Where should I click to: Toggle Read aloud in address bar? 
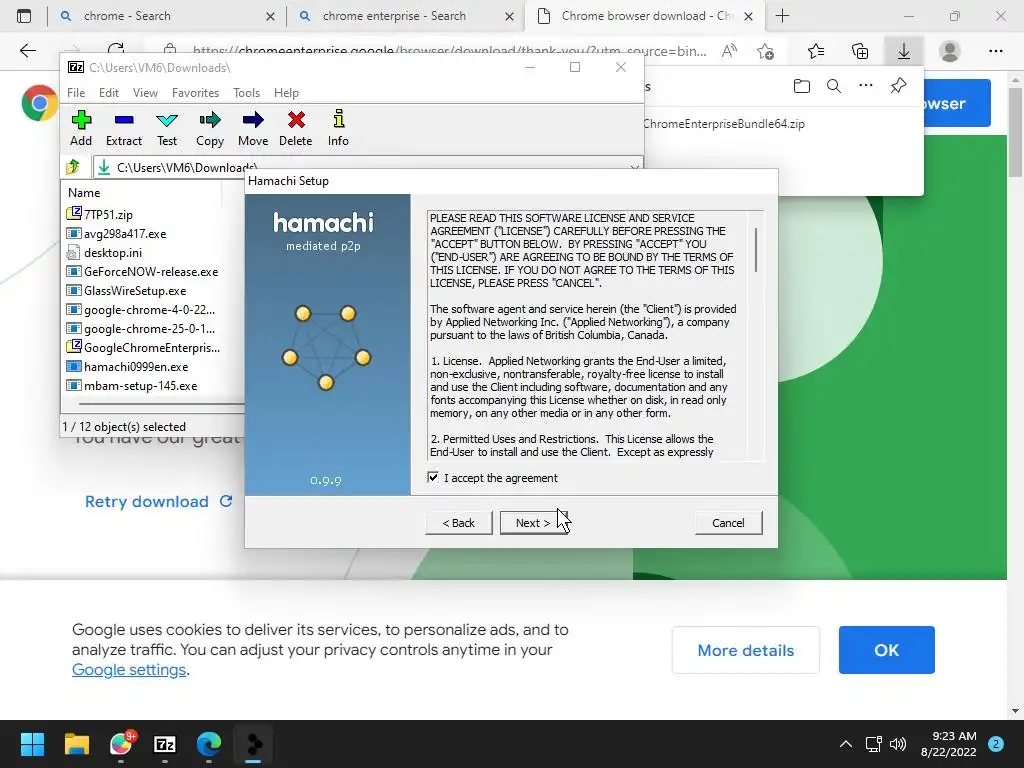[729, 51]
